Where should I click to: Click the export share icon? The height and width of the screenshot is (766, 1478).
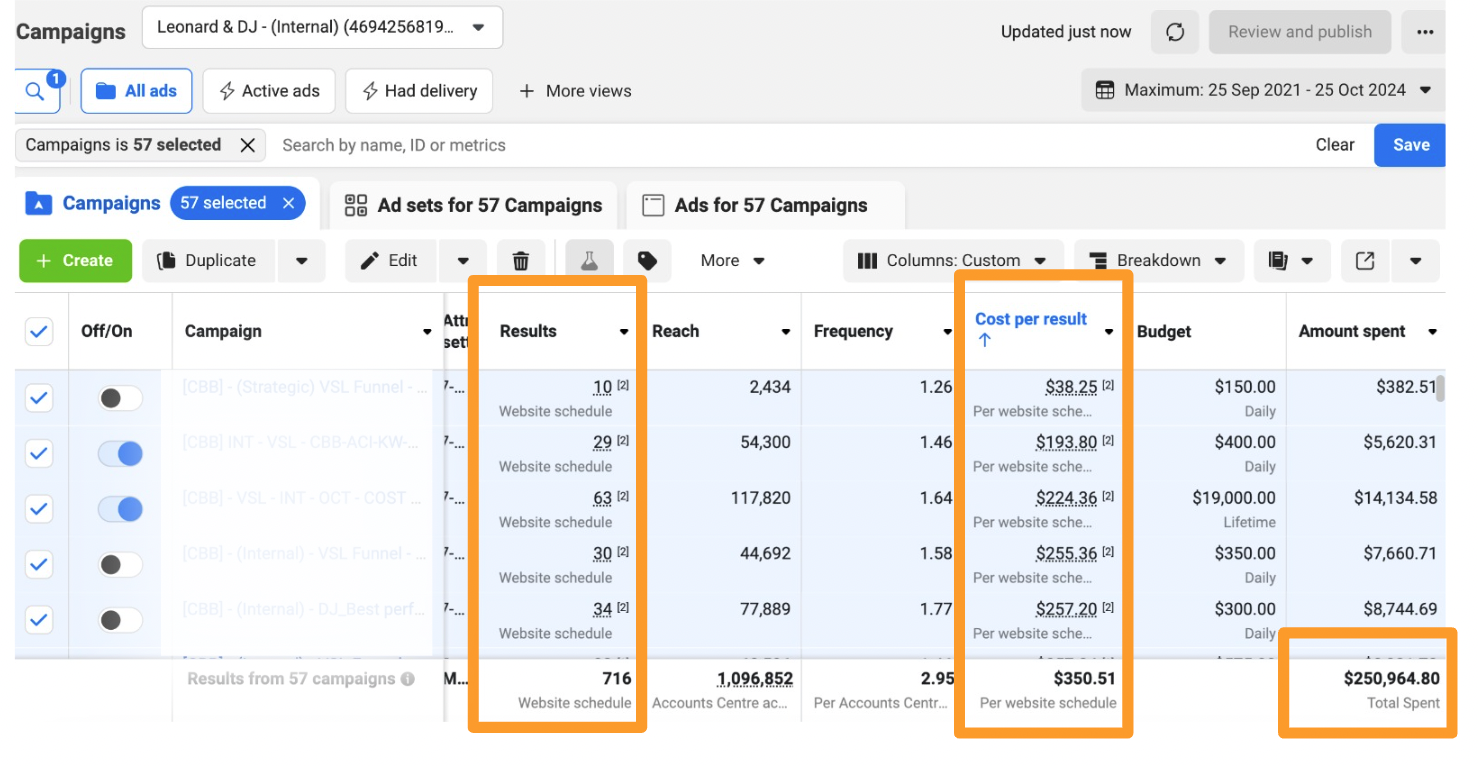click(x=1365, y=261)
